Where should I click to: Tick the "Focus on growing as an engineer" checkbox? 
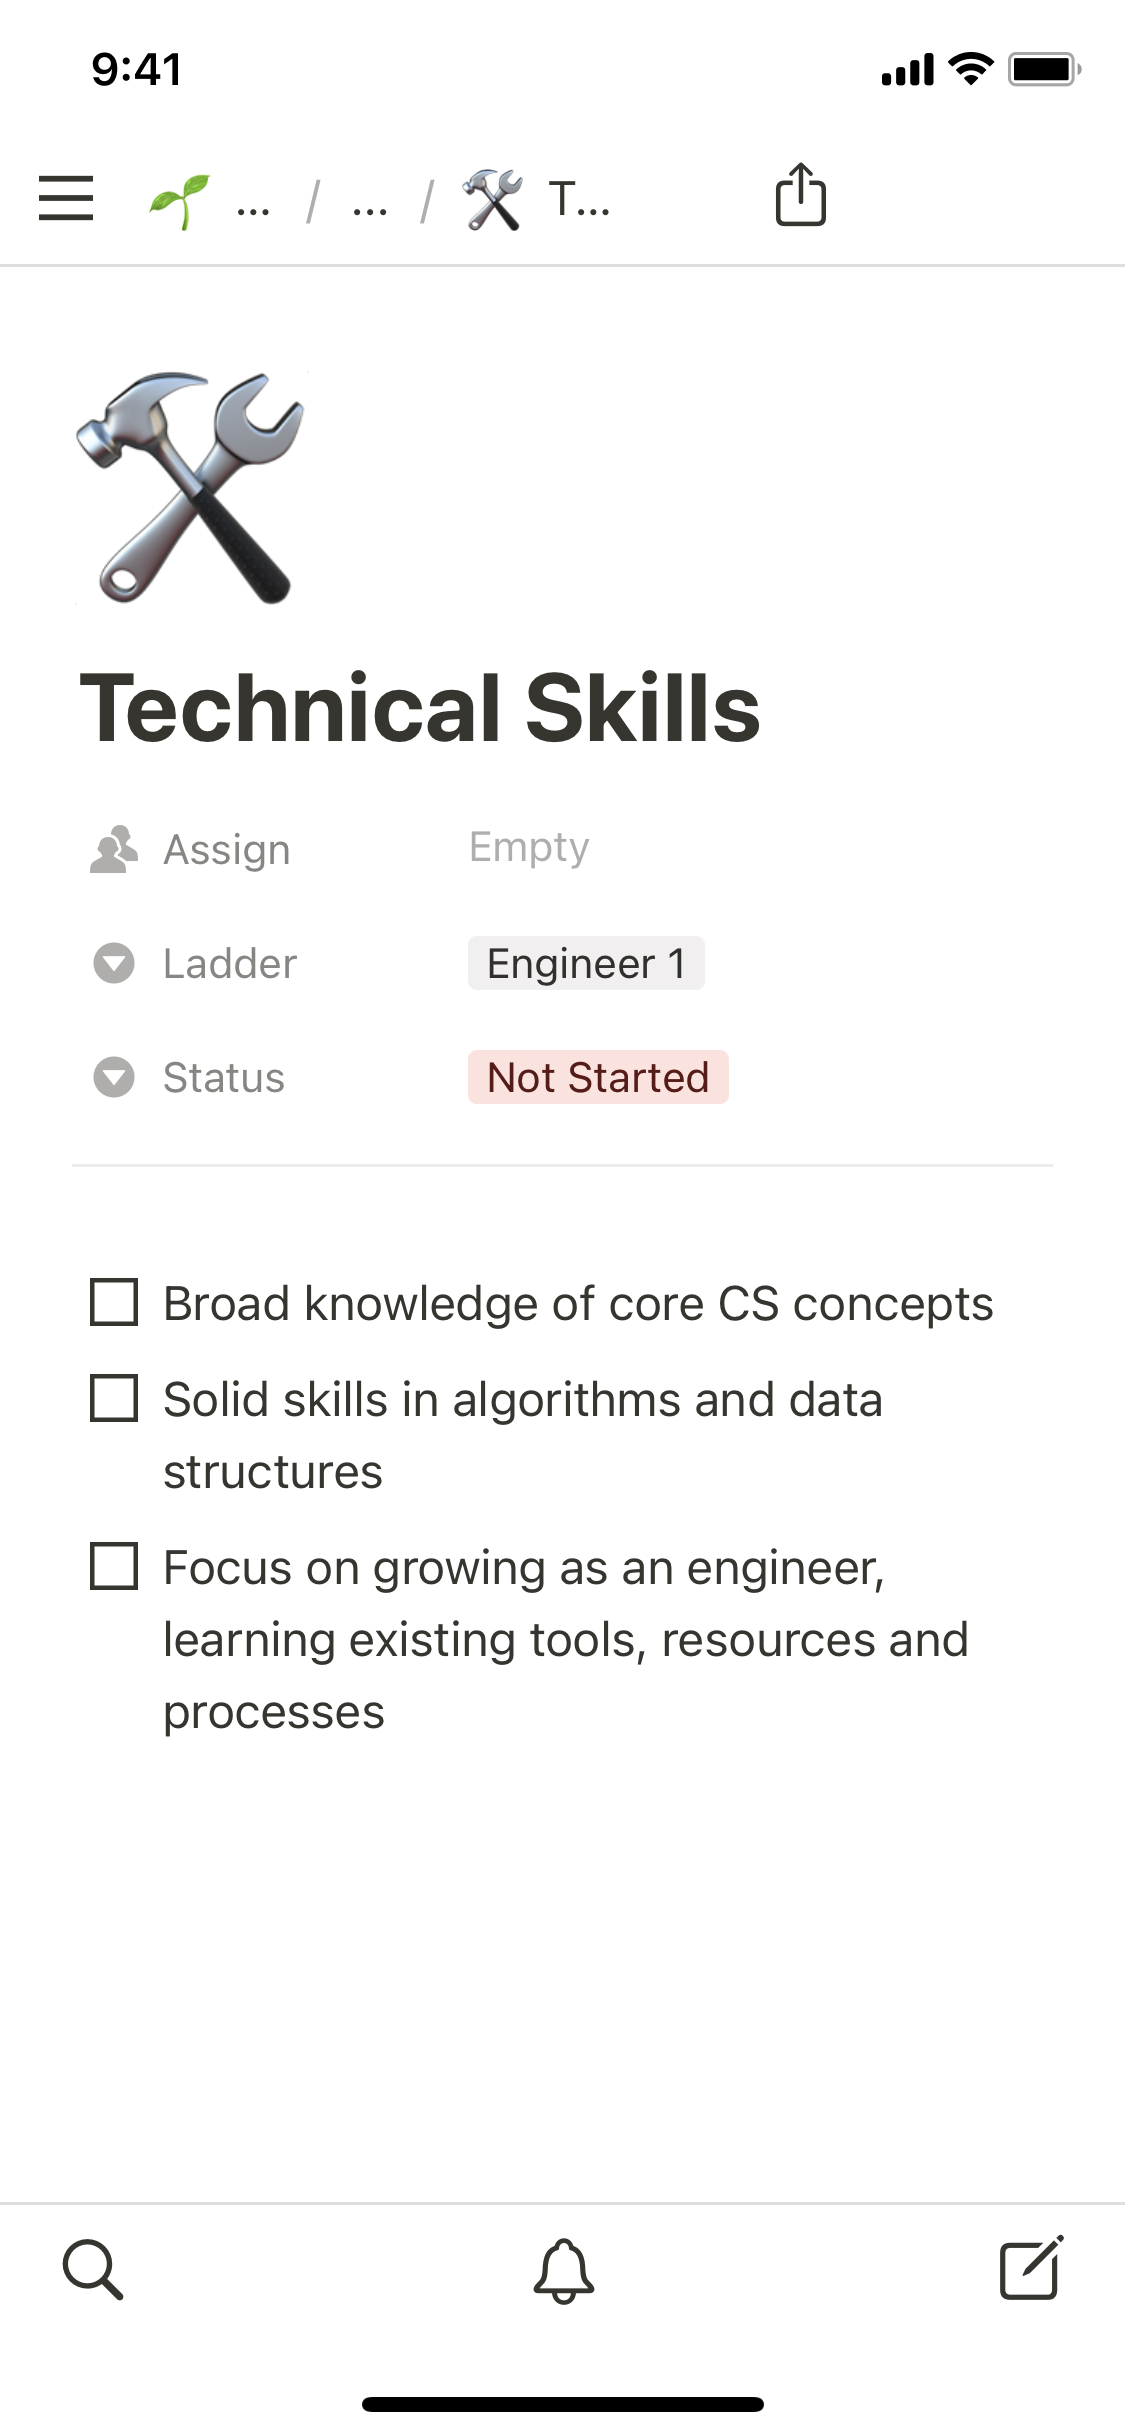click(x=114, y=1566)
